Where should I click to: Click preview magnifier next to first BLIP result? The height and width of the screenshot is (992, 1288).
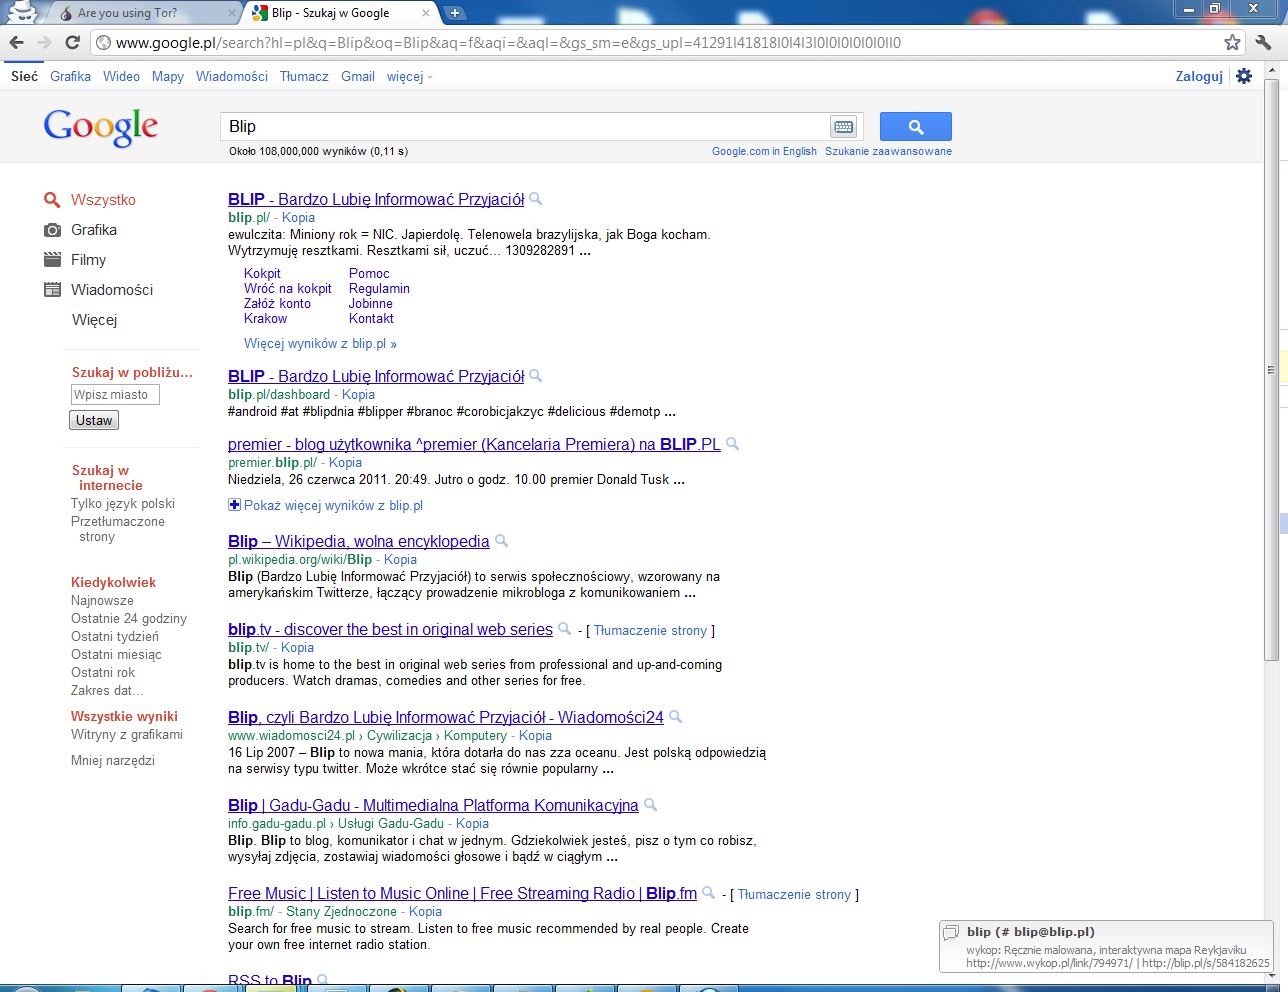(x=535, y=199)
